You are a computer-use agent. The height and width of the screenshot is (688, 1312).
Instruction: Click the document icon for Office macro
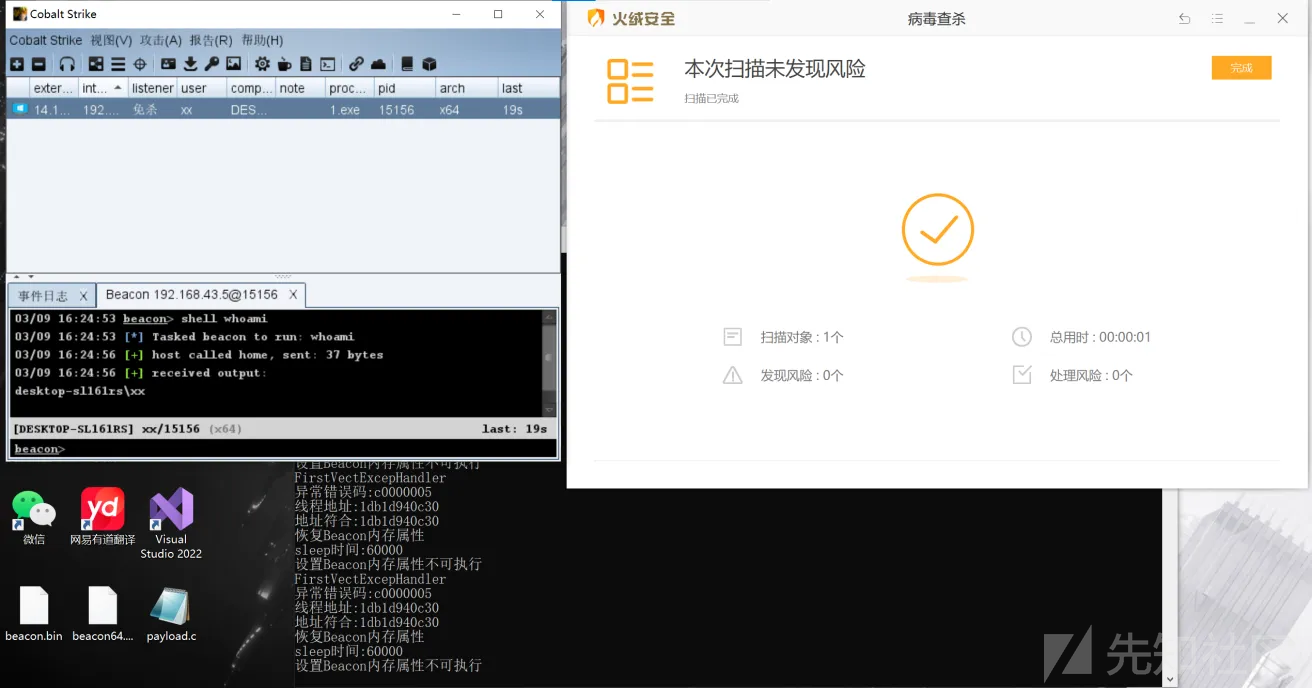(306, 64)
